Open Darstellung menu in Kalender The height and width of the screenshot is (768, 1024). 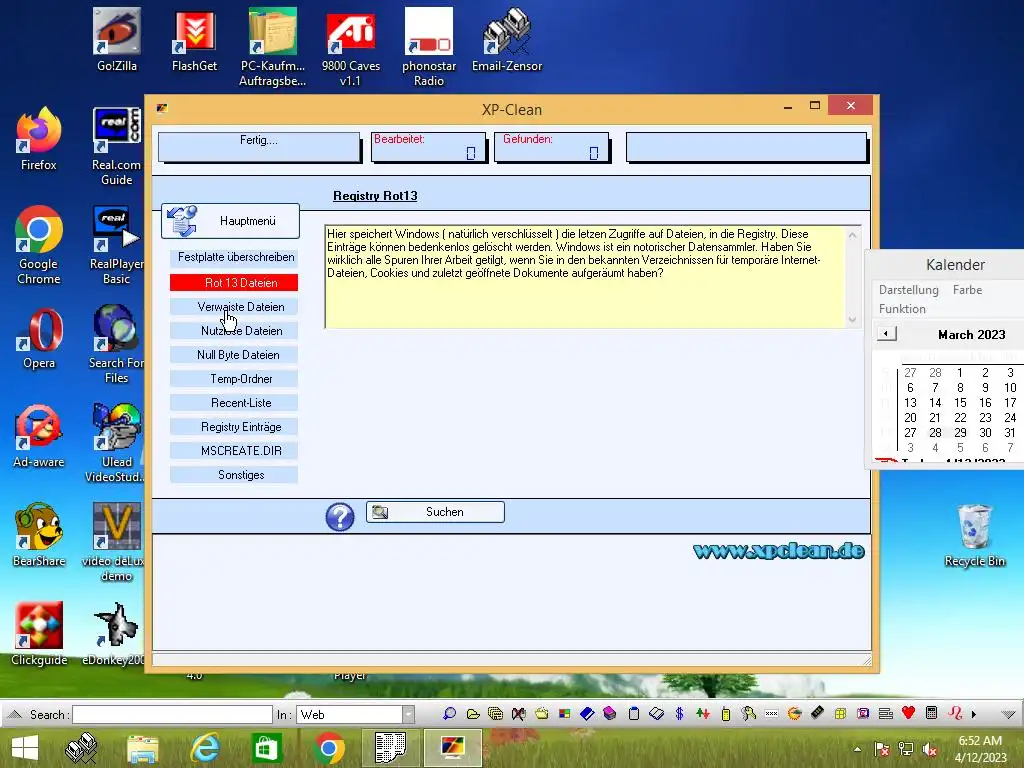click(x=908, y=290)
